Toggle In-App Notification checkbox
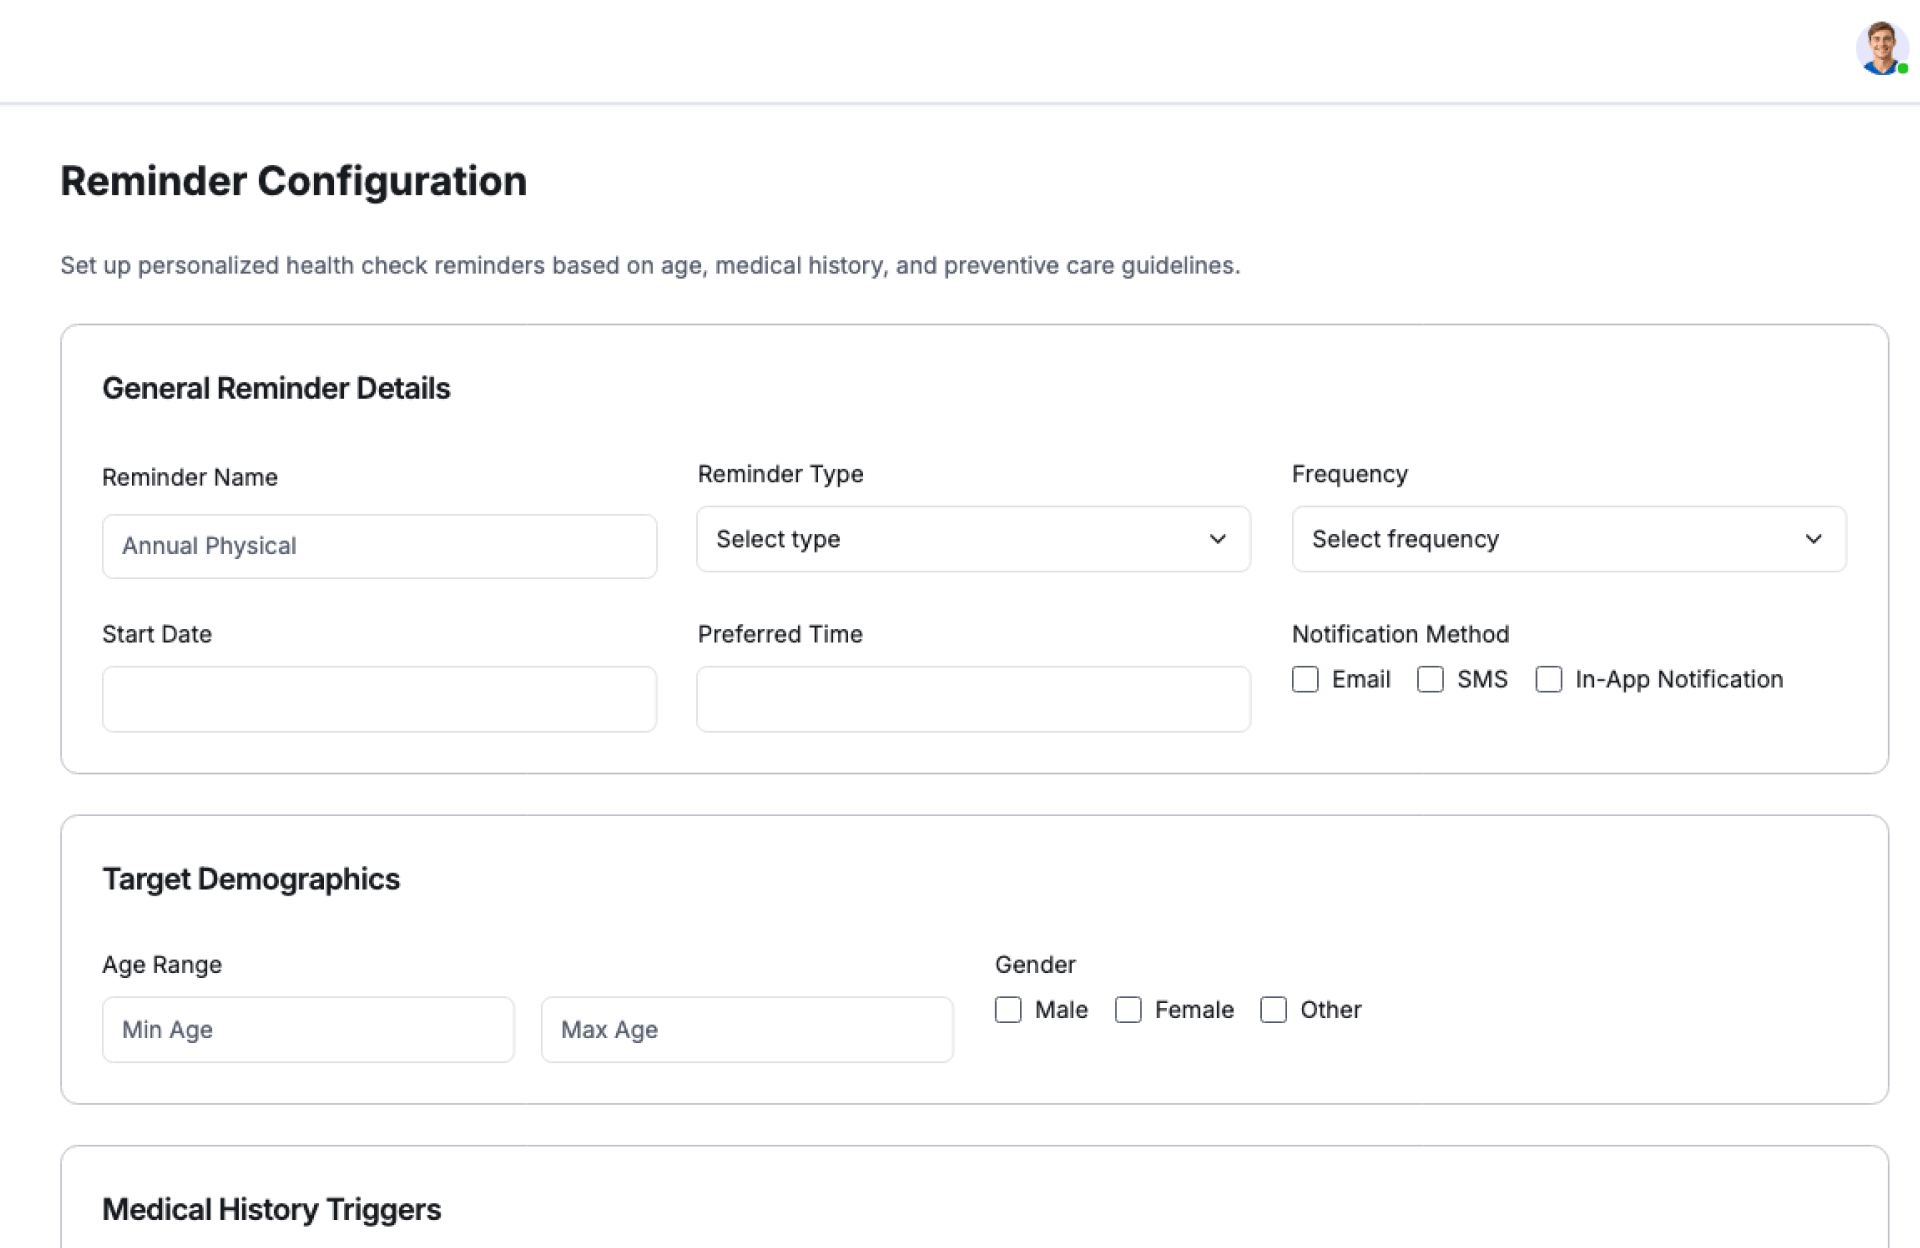The height and width of the screenshot is (1248, 1920). (x=1548, y=679)
